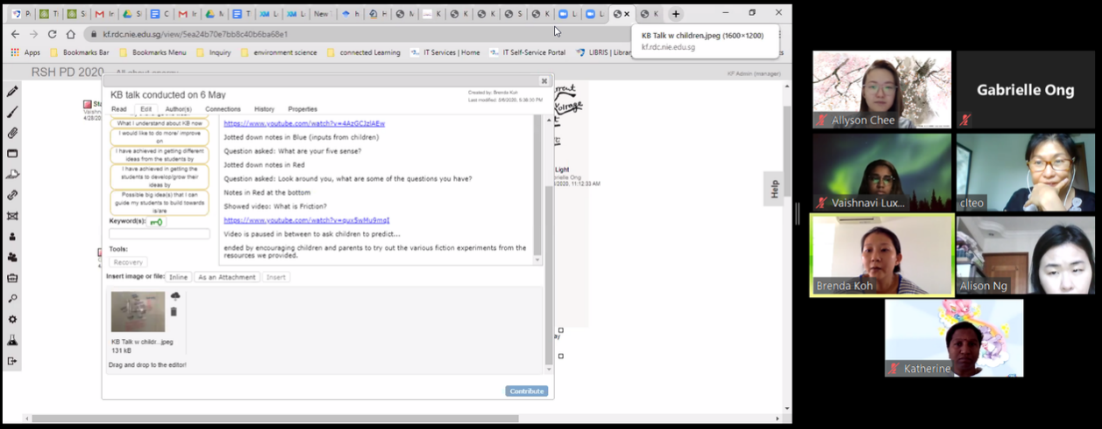Delete the attached image with trash icon
The height and width of the screenshot is (429, 1102).
tap(174, 312)
